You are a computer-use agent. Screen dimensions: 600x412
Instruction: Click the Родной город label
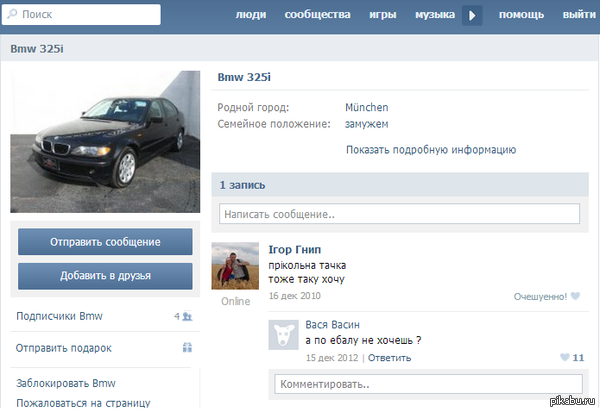click(x=253, y=107)
